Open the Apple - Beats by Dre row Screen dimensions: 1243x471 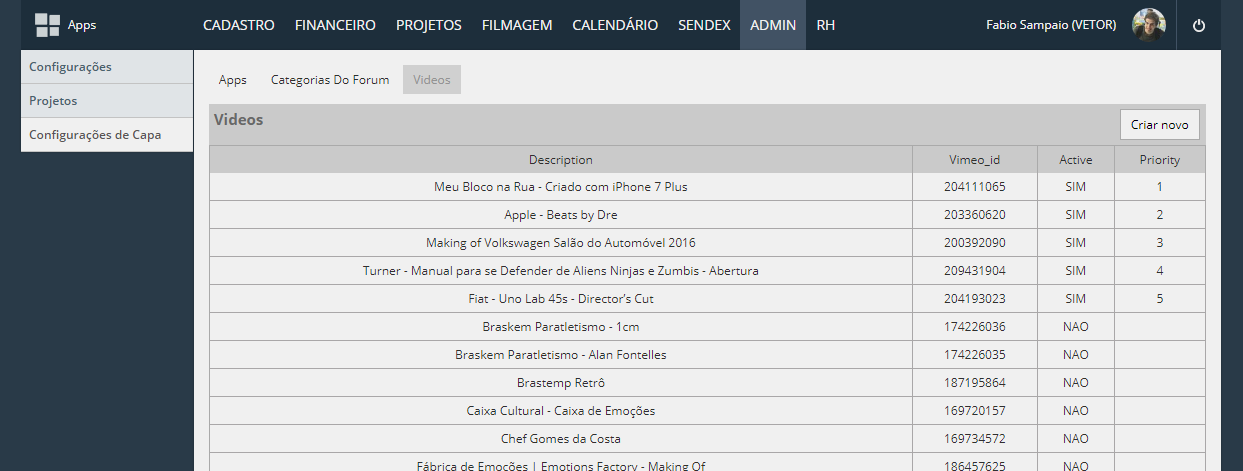(560, 215)
